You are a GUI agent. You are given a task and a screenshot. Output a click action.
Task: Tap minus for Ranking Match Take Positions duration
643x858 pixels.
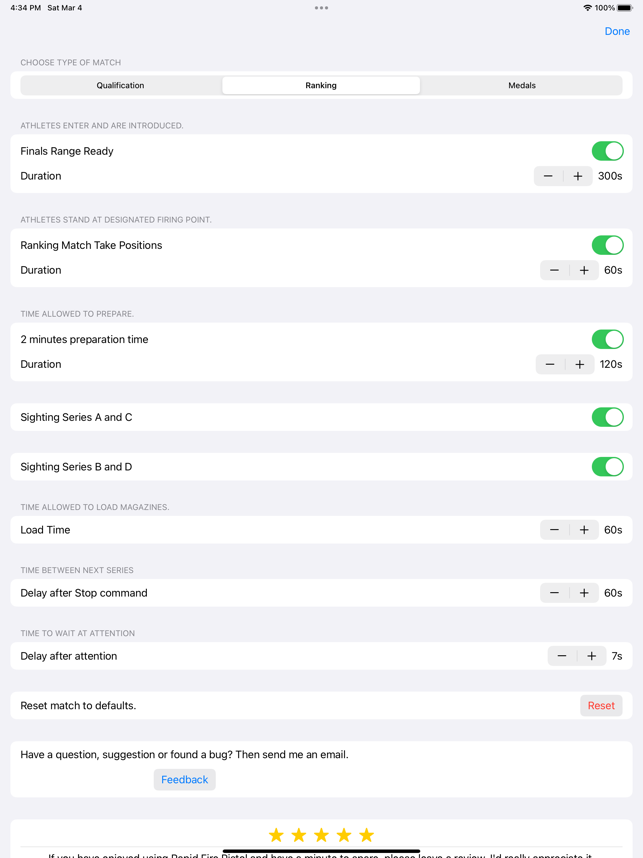click(x=555, y=270)
